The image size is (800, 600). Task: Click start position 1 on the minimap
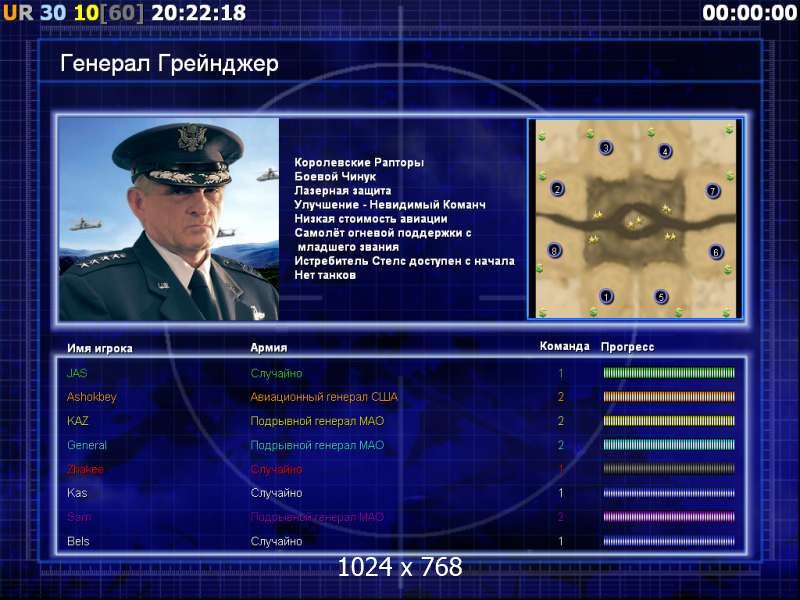[606, 296]
